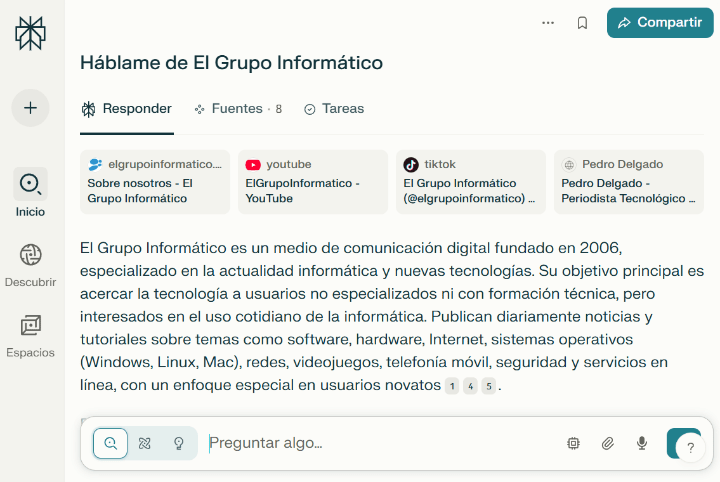The width and height of the screenshot is (720, 482).
Task: Open Inicio in the sidebar
Action: pos(30,192)
